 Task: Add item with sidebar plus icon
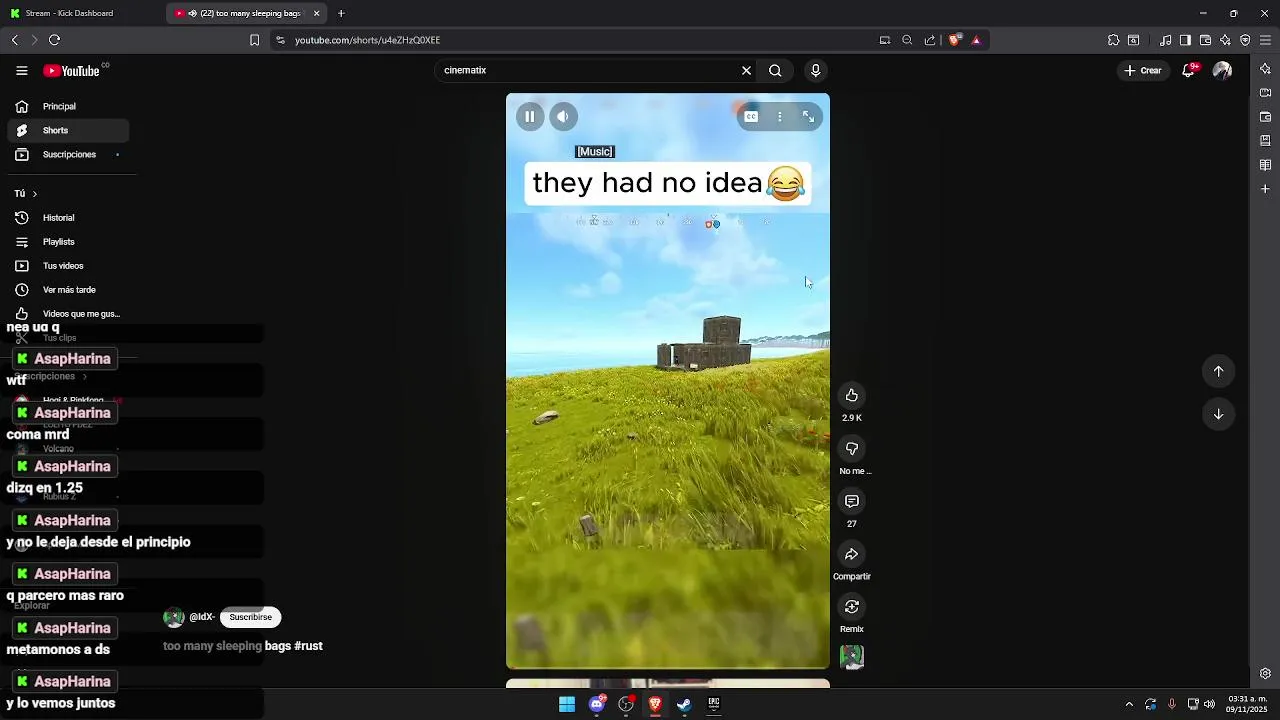point(1265,189)
